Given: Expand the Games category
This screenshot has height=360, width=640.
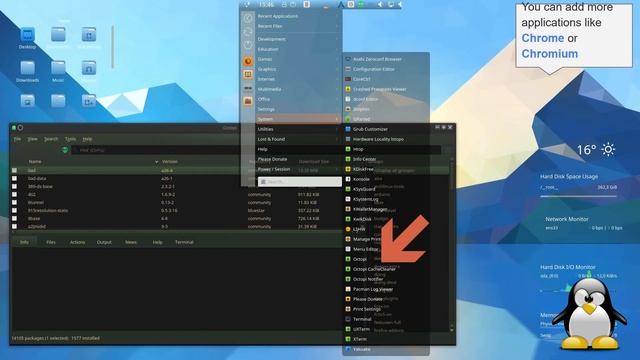Looking at the screenshot, I should pyautogui.click(x=298, y=59).
